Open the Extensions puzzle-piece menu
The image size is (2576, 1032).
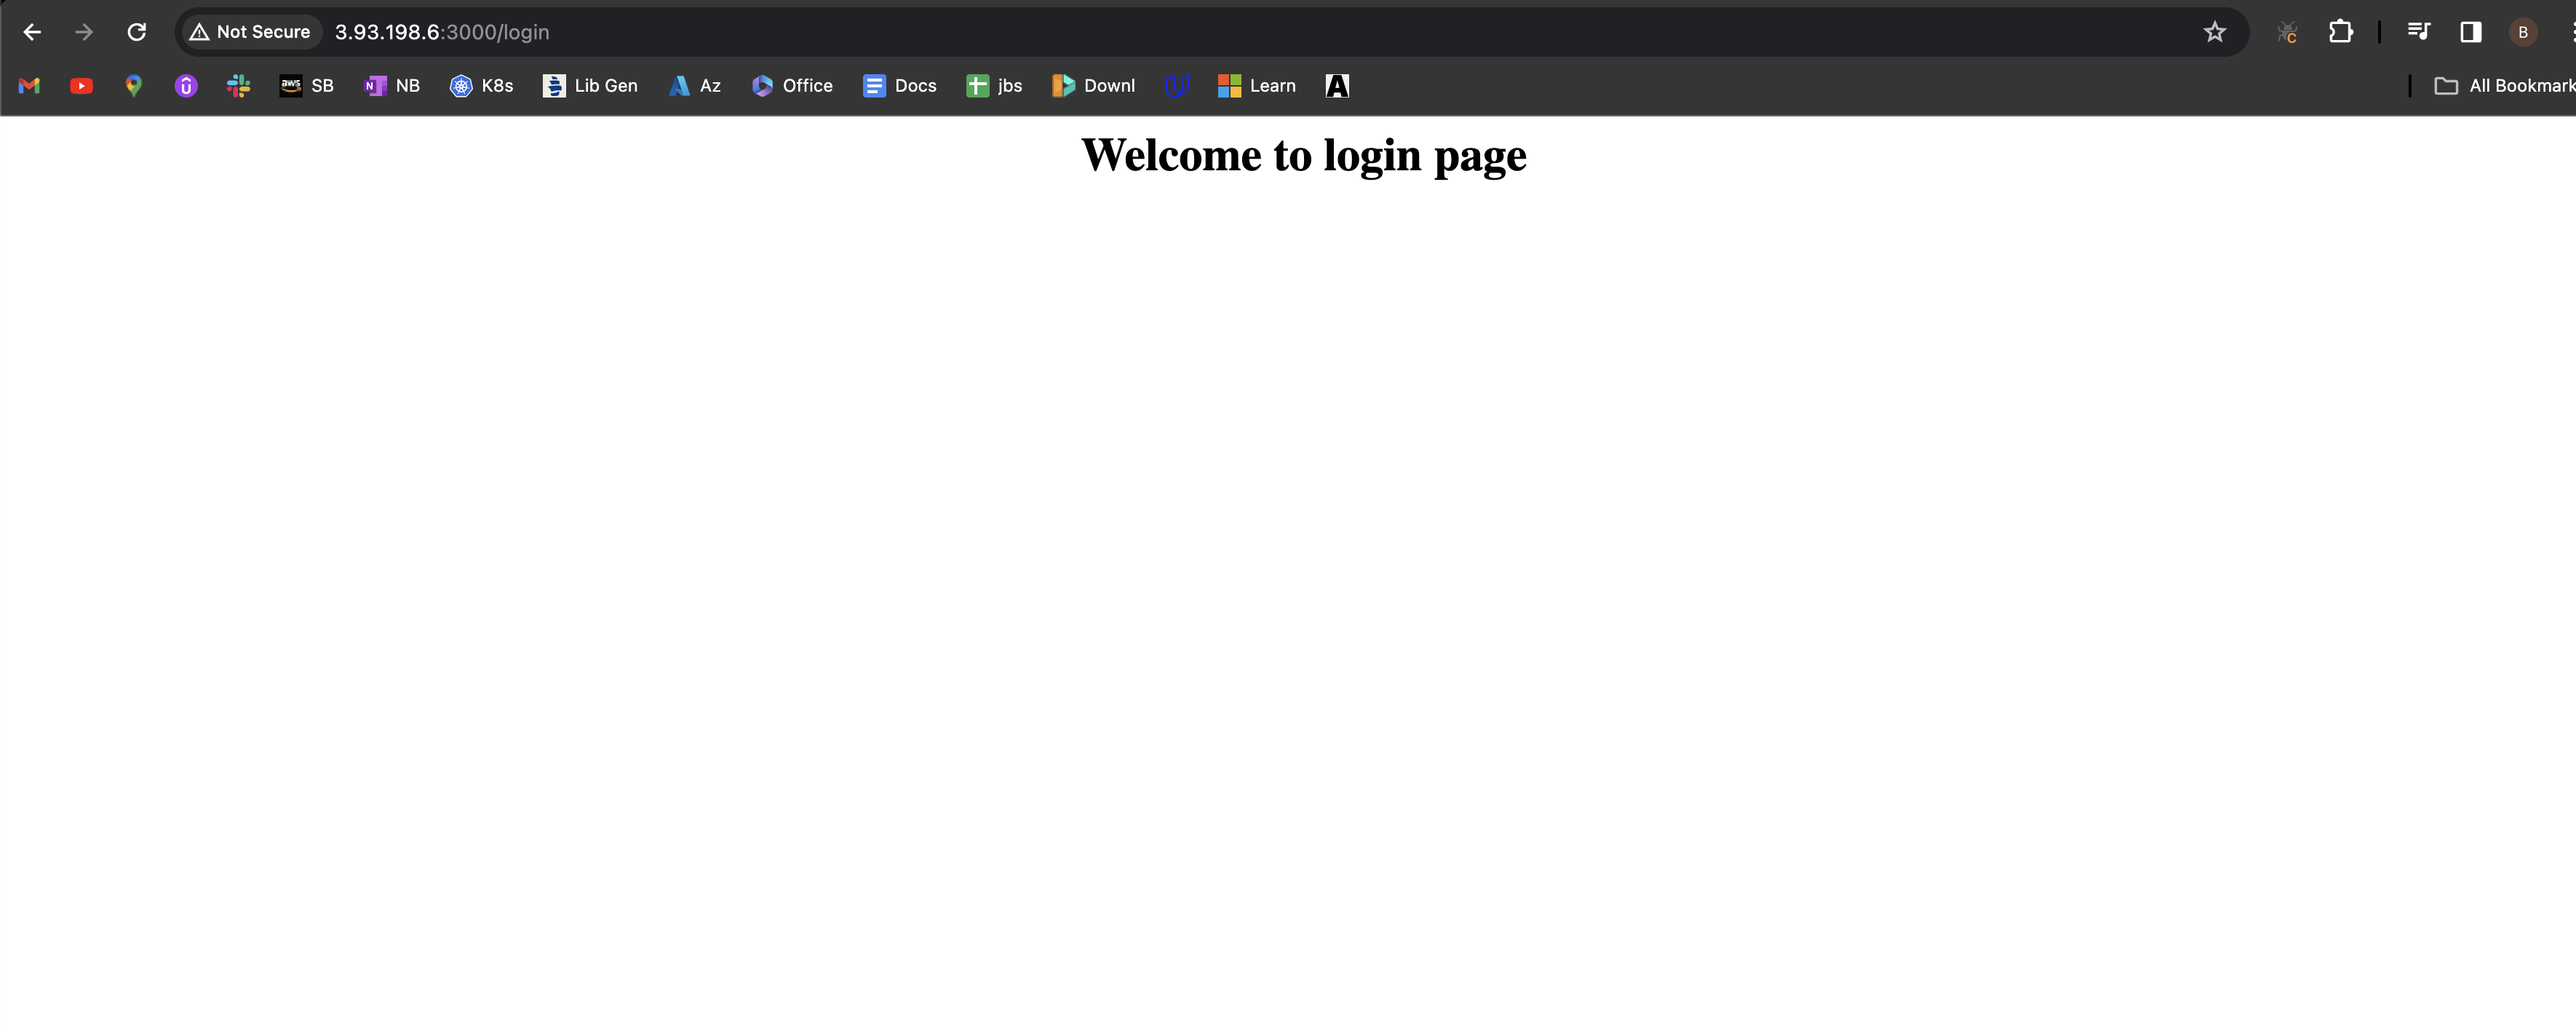2340,32
